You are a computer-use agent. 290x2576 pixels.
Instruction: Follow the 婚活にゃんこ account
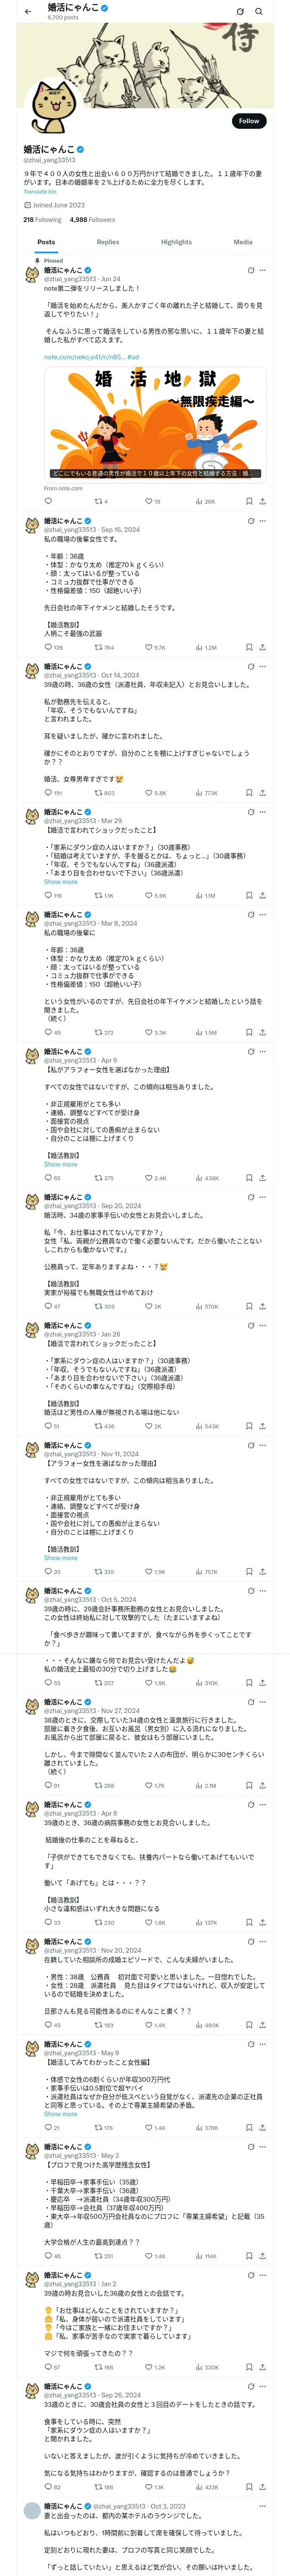pos(248,121)
